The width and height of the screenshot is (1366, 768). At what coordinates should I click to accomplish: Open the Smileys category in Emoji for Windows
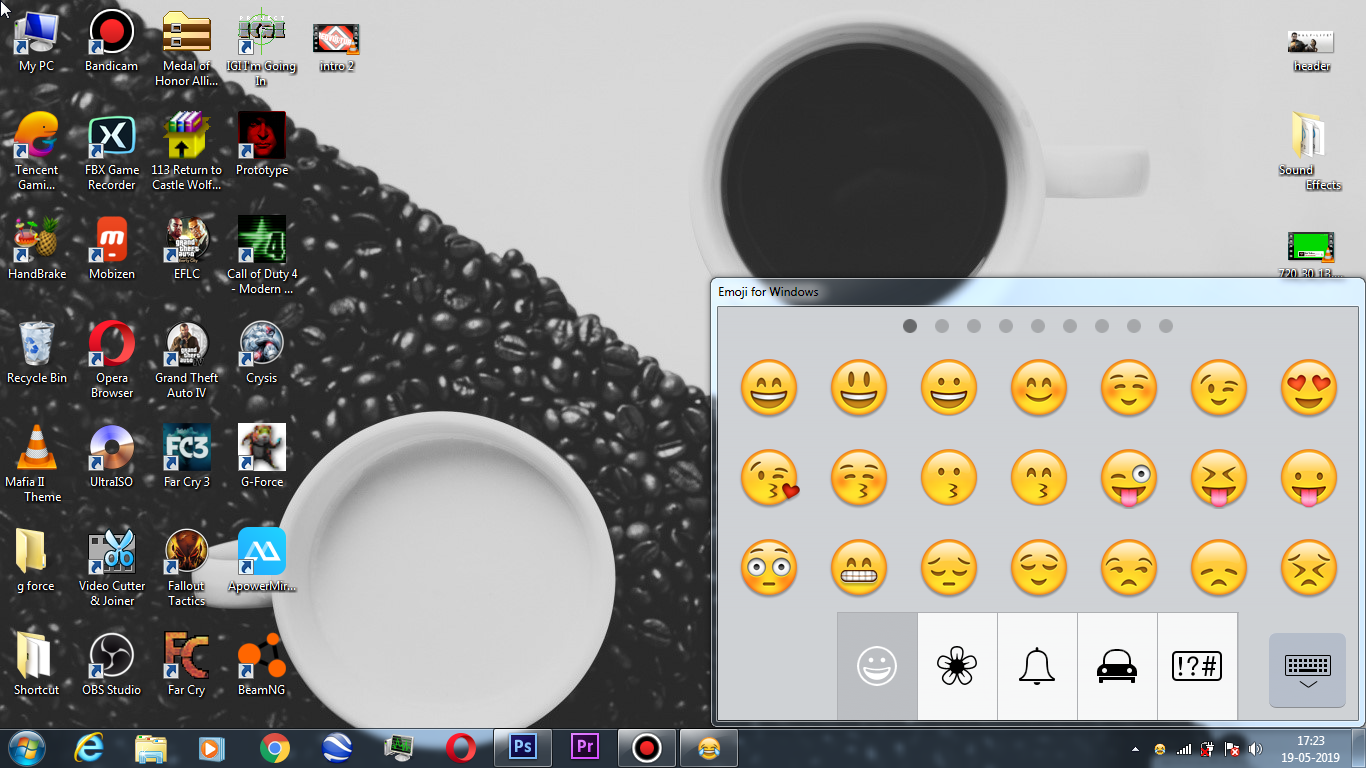tap(877, 665)
